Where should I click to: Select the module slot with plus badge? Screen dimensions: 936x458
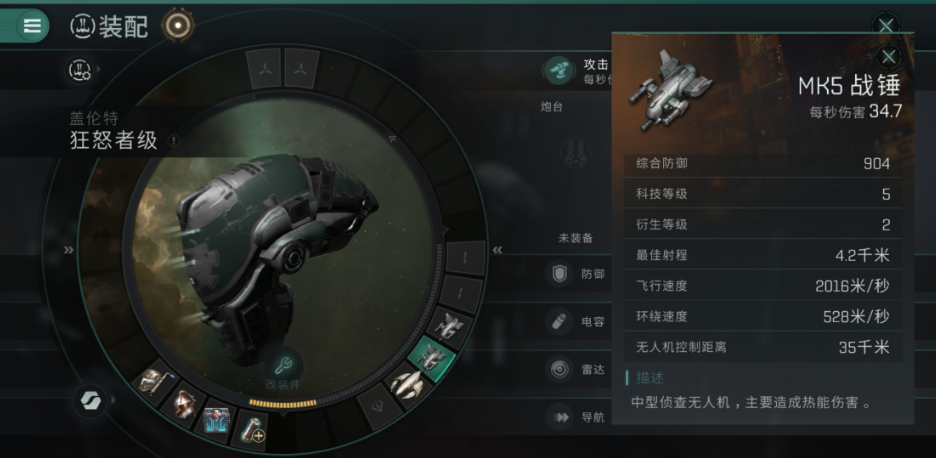point(251,428)
